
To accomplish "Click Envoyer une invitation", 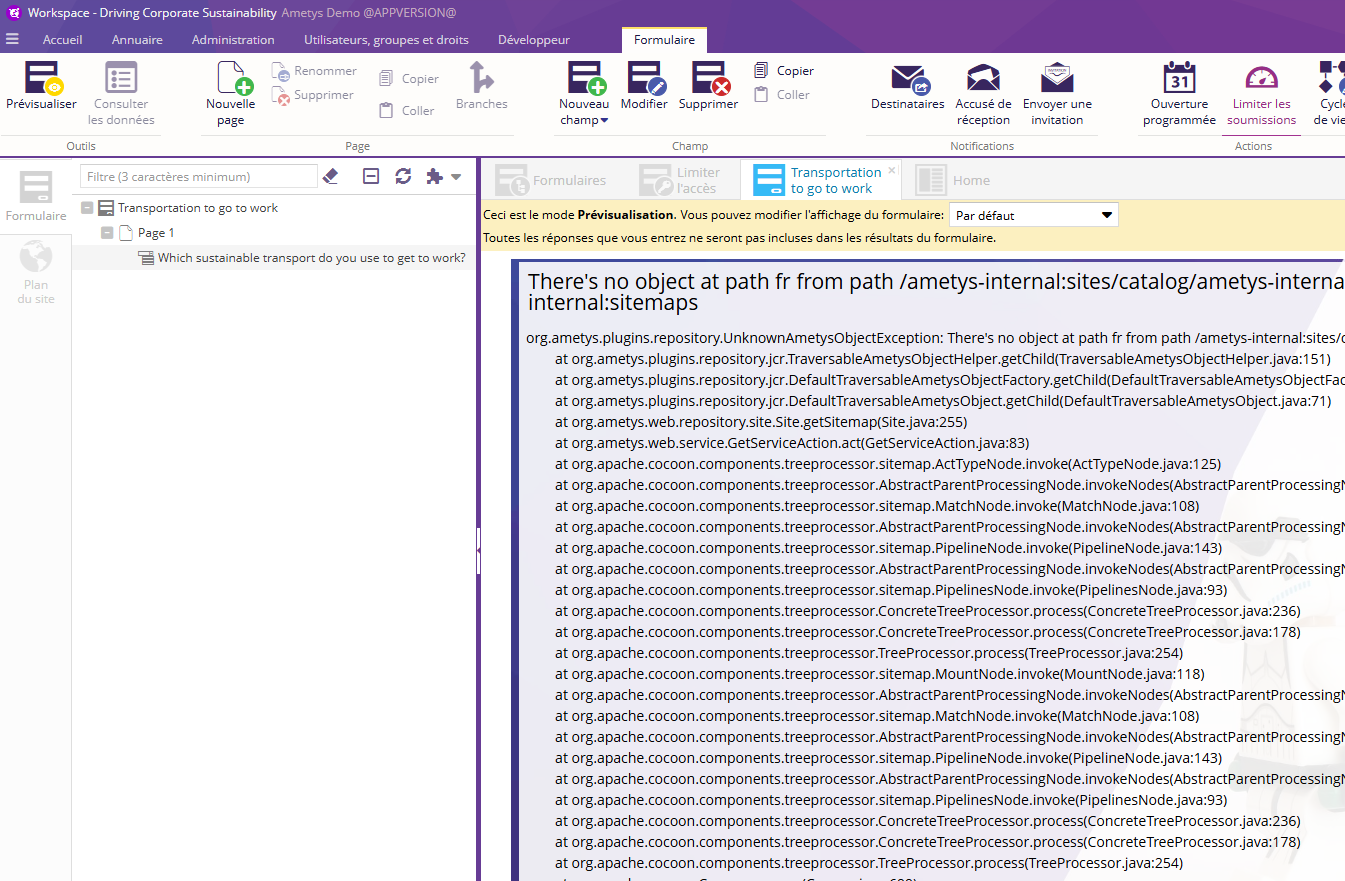I will point(1057,94).
